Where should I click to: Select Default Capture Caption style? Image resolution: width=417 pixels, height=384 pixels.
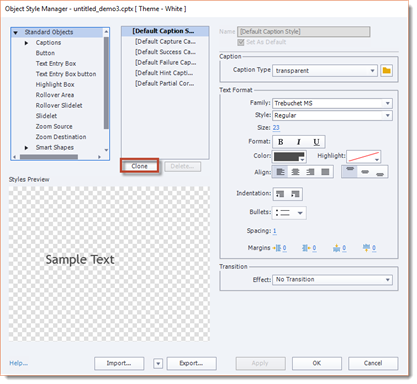tap(165, 42)
